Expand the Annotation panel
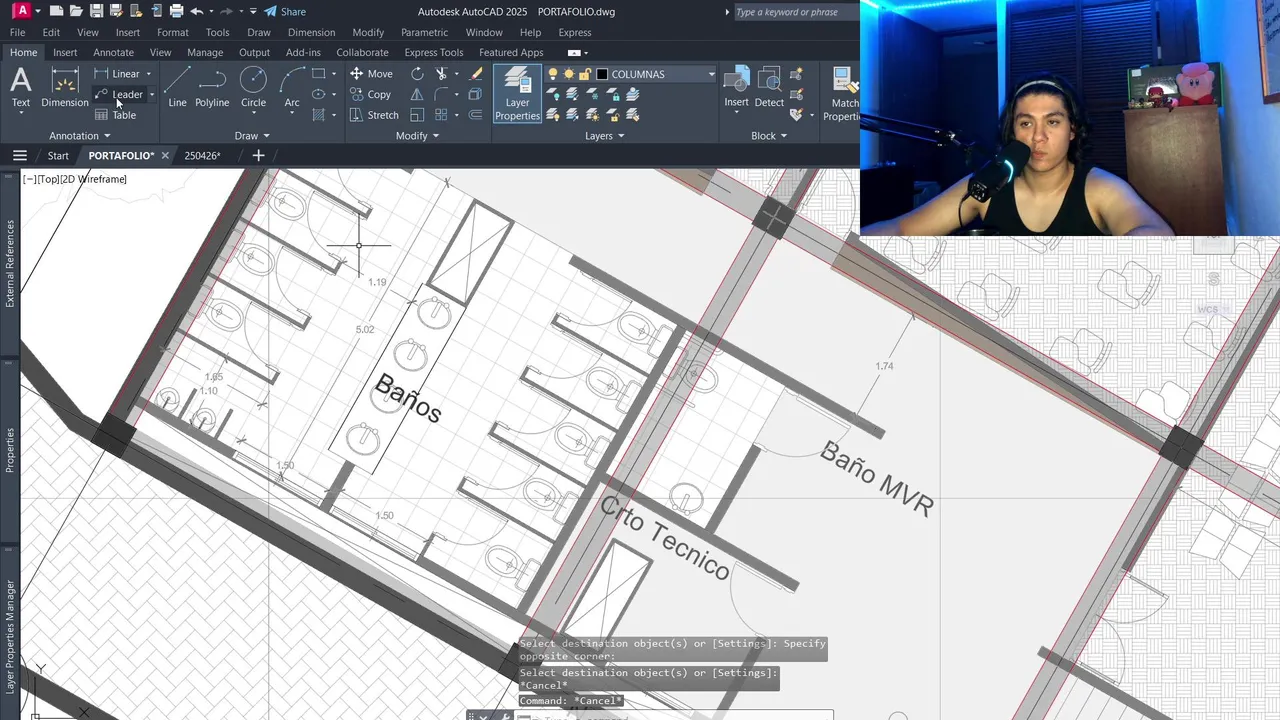The height and width of the screenshot is (720, 1280). (x=80, y=136)
